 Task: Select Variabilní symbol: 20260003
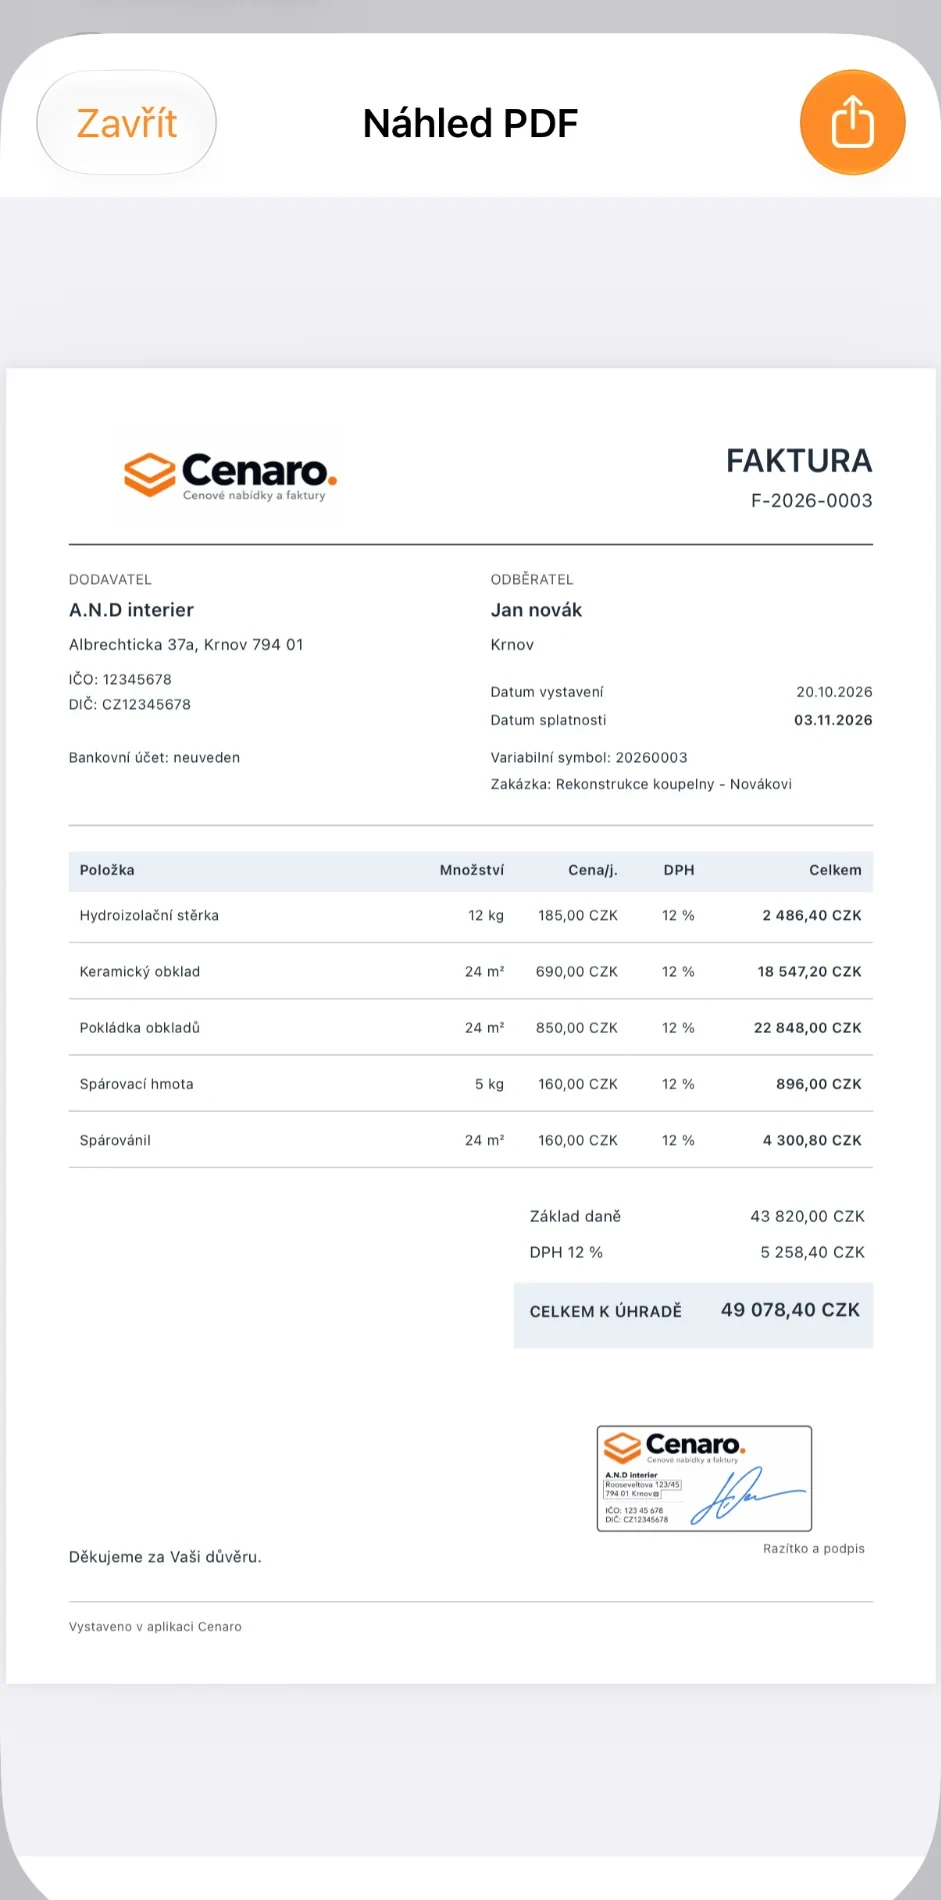589,758
